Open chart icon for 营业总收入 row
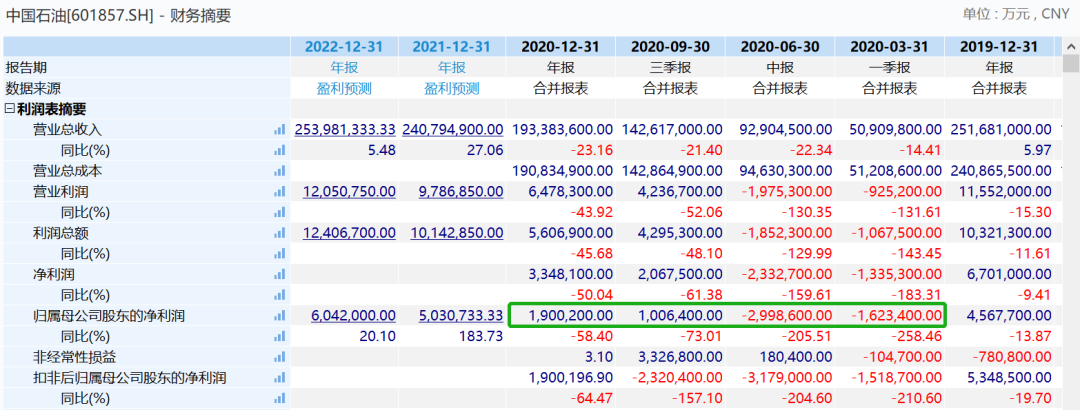This screenshot has height=410, width=1080. (279, 130)
